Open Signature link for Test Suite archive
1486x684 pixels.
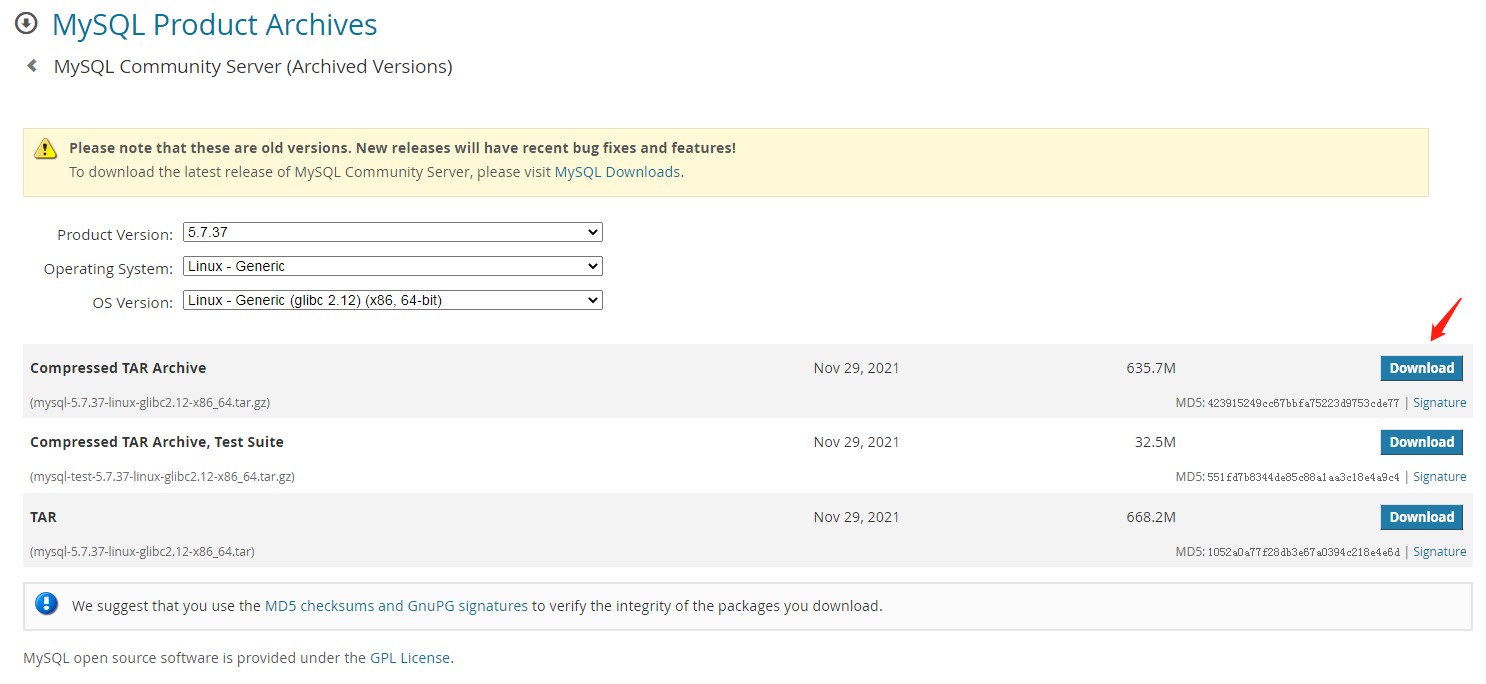pyautogui.click(x=1439, y=477)
